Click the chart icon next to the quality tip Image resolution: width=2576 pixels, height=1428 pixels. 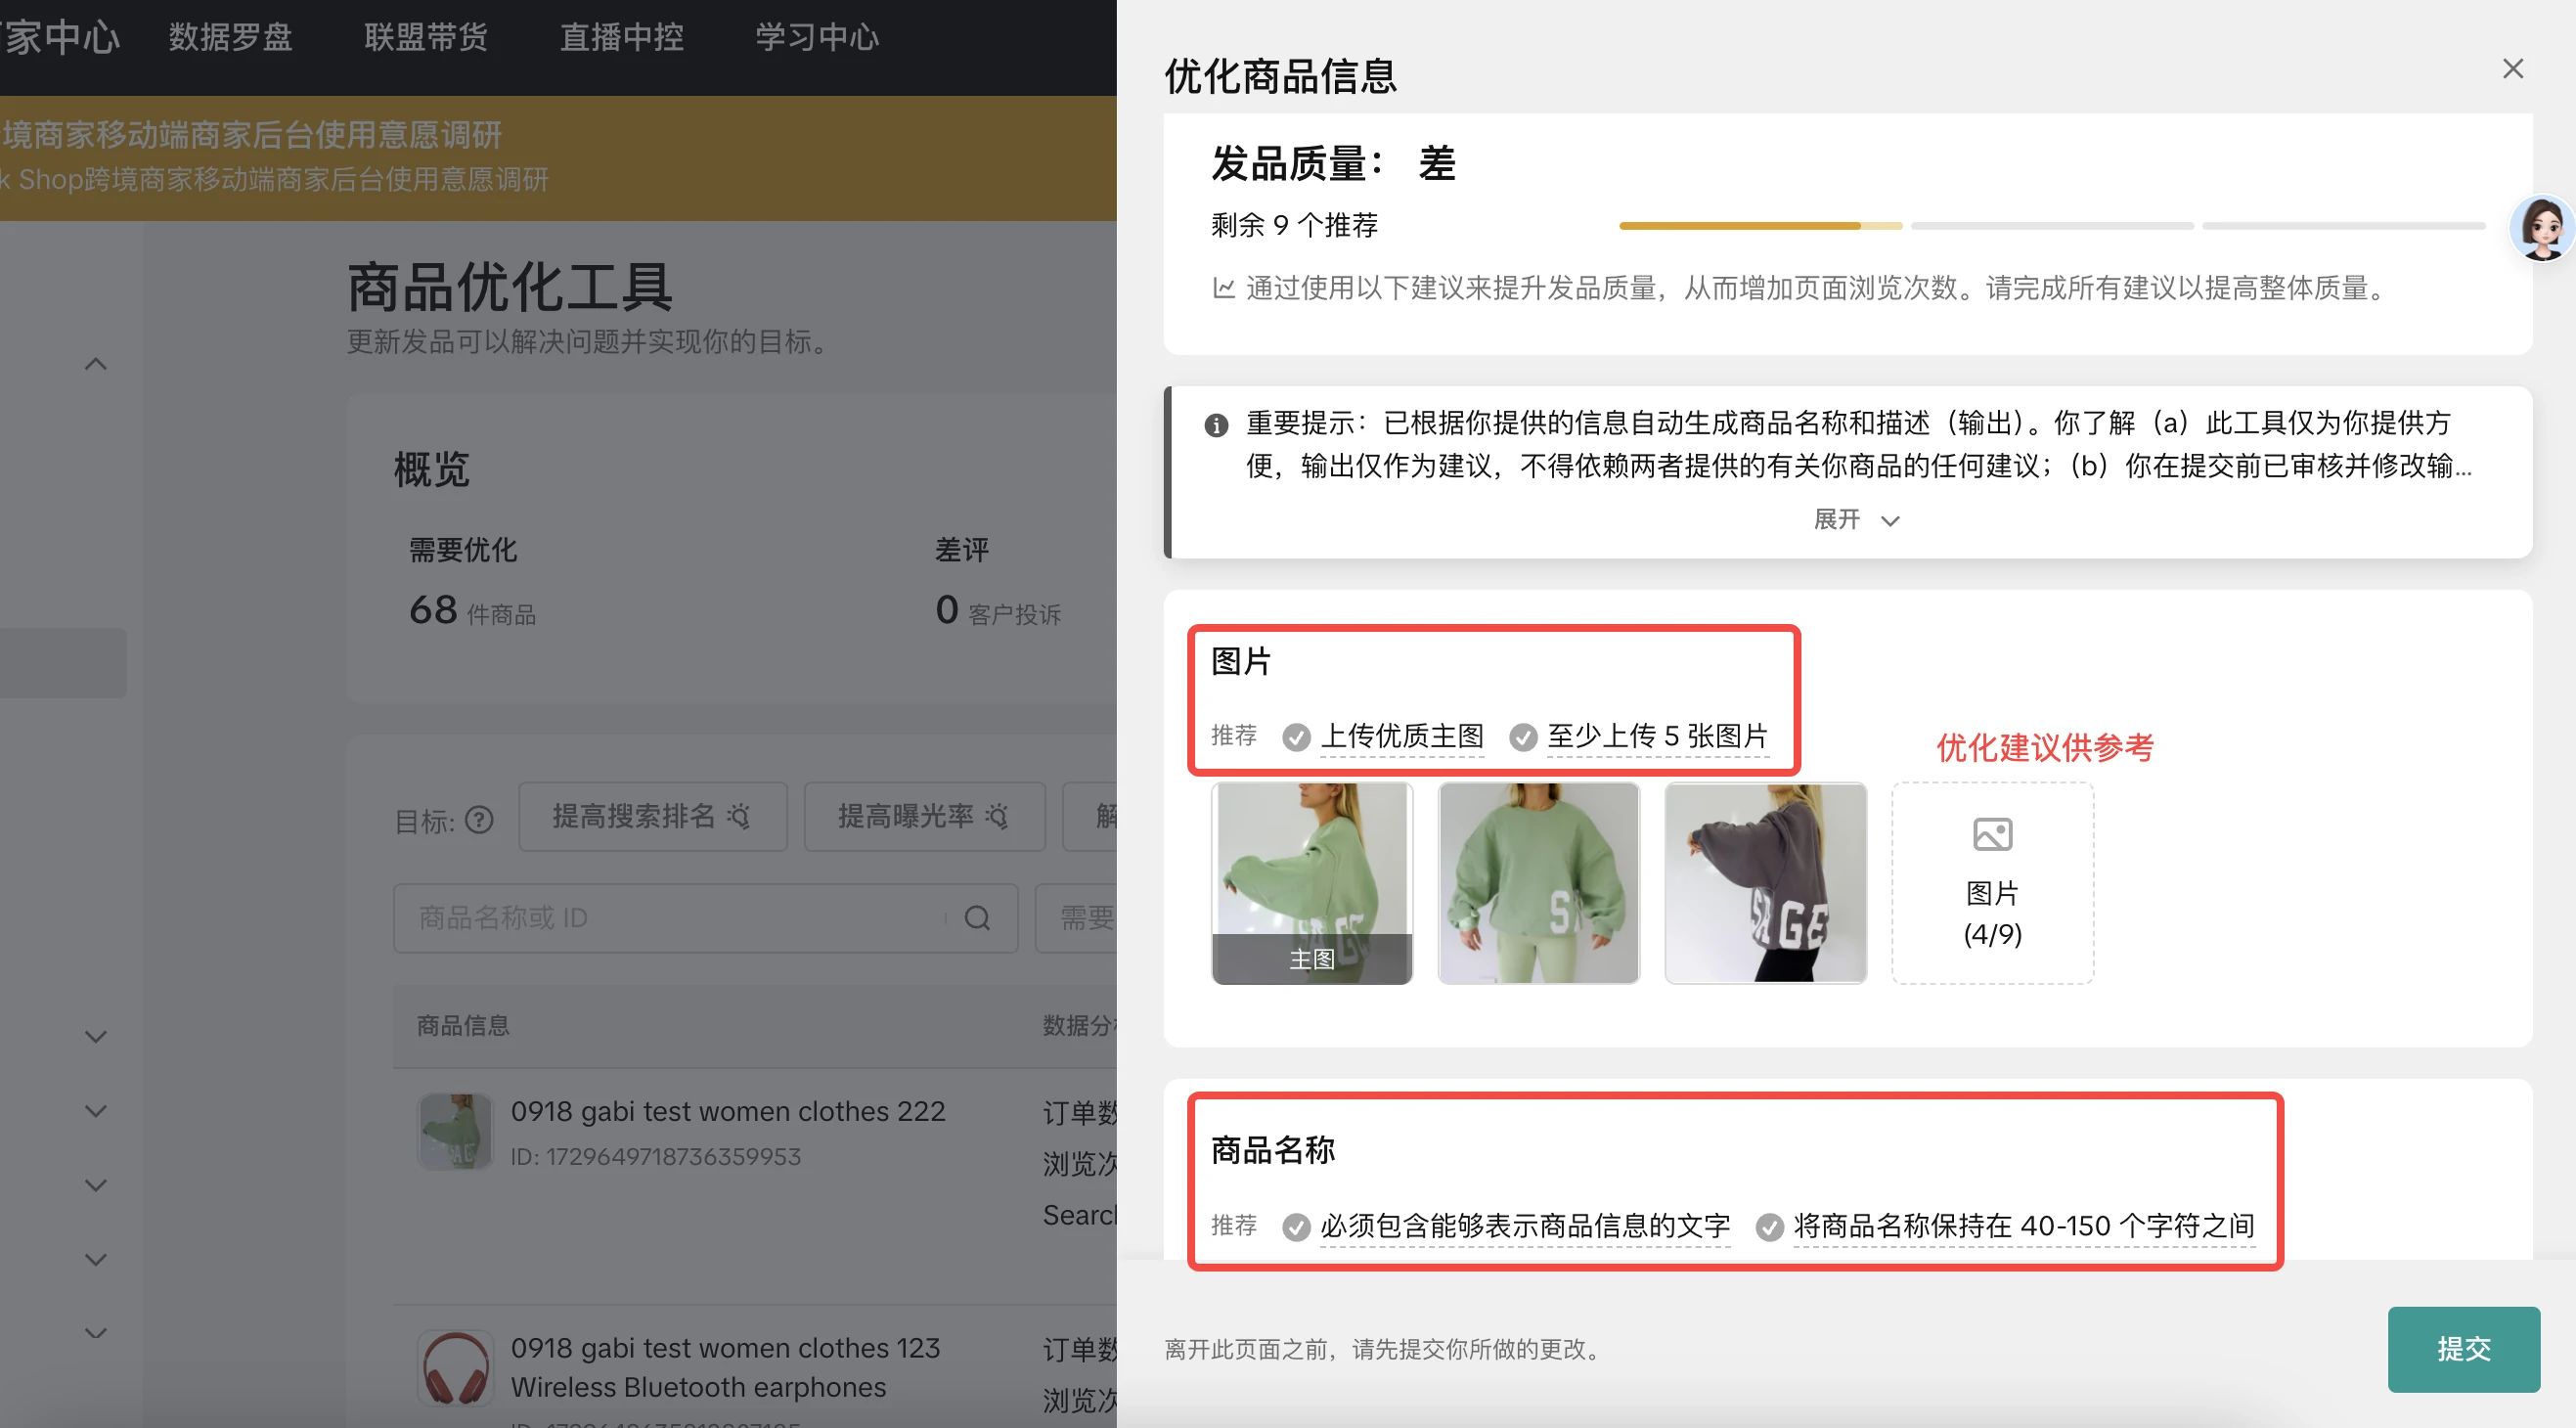tap(1222, 288)
